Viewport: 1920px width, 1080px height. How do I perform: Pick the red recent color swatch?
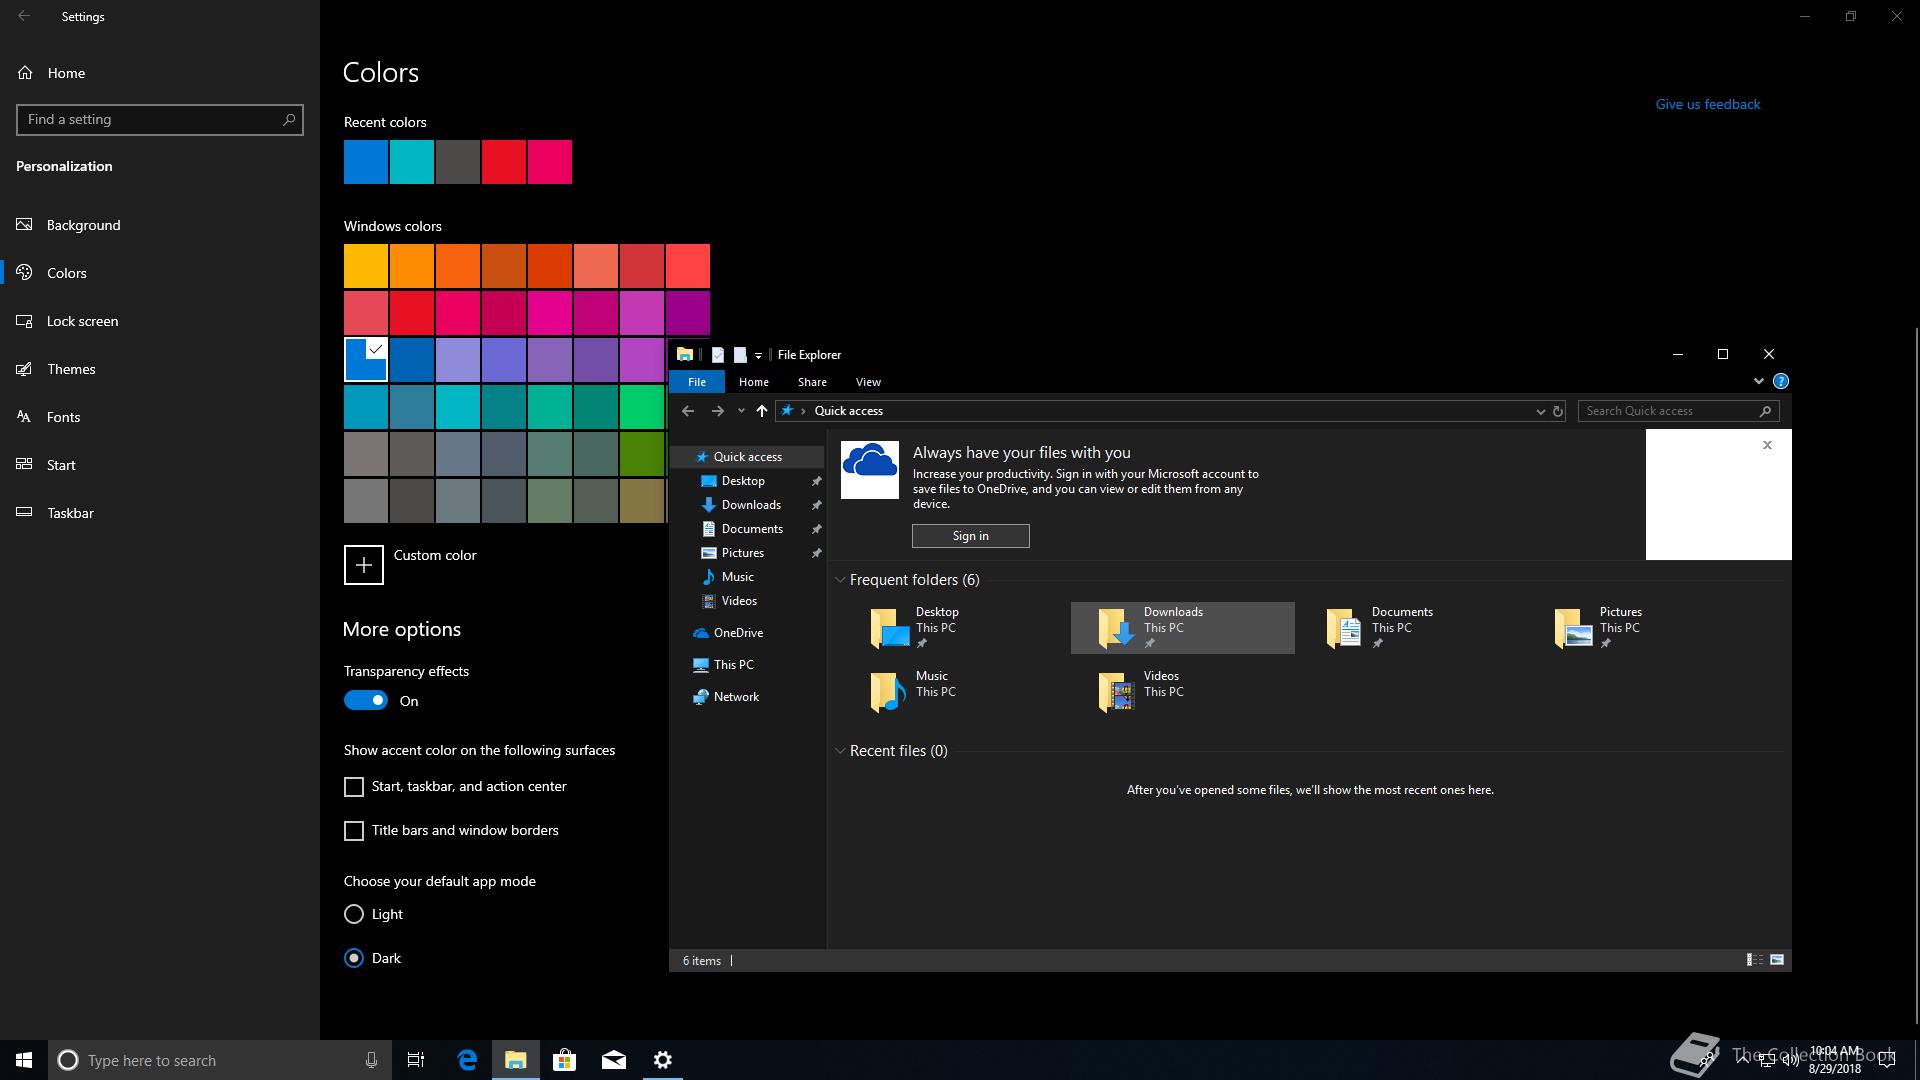point(504,162)
